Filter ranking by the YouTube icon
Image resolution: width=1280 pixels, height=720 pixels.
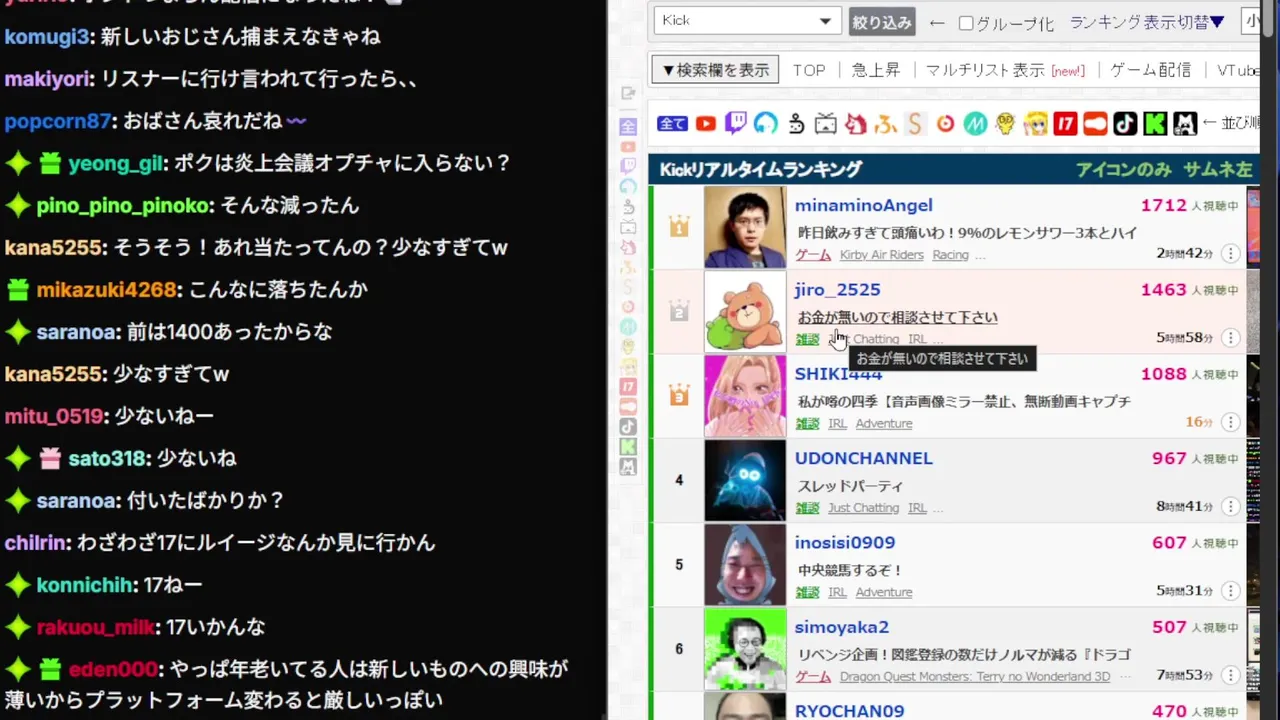tap(706, 124)
